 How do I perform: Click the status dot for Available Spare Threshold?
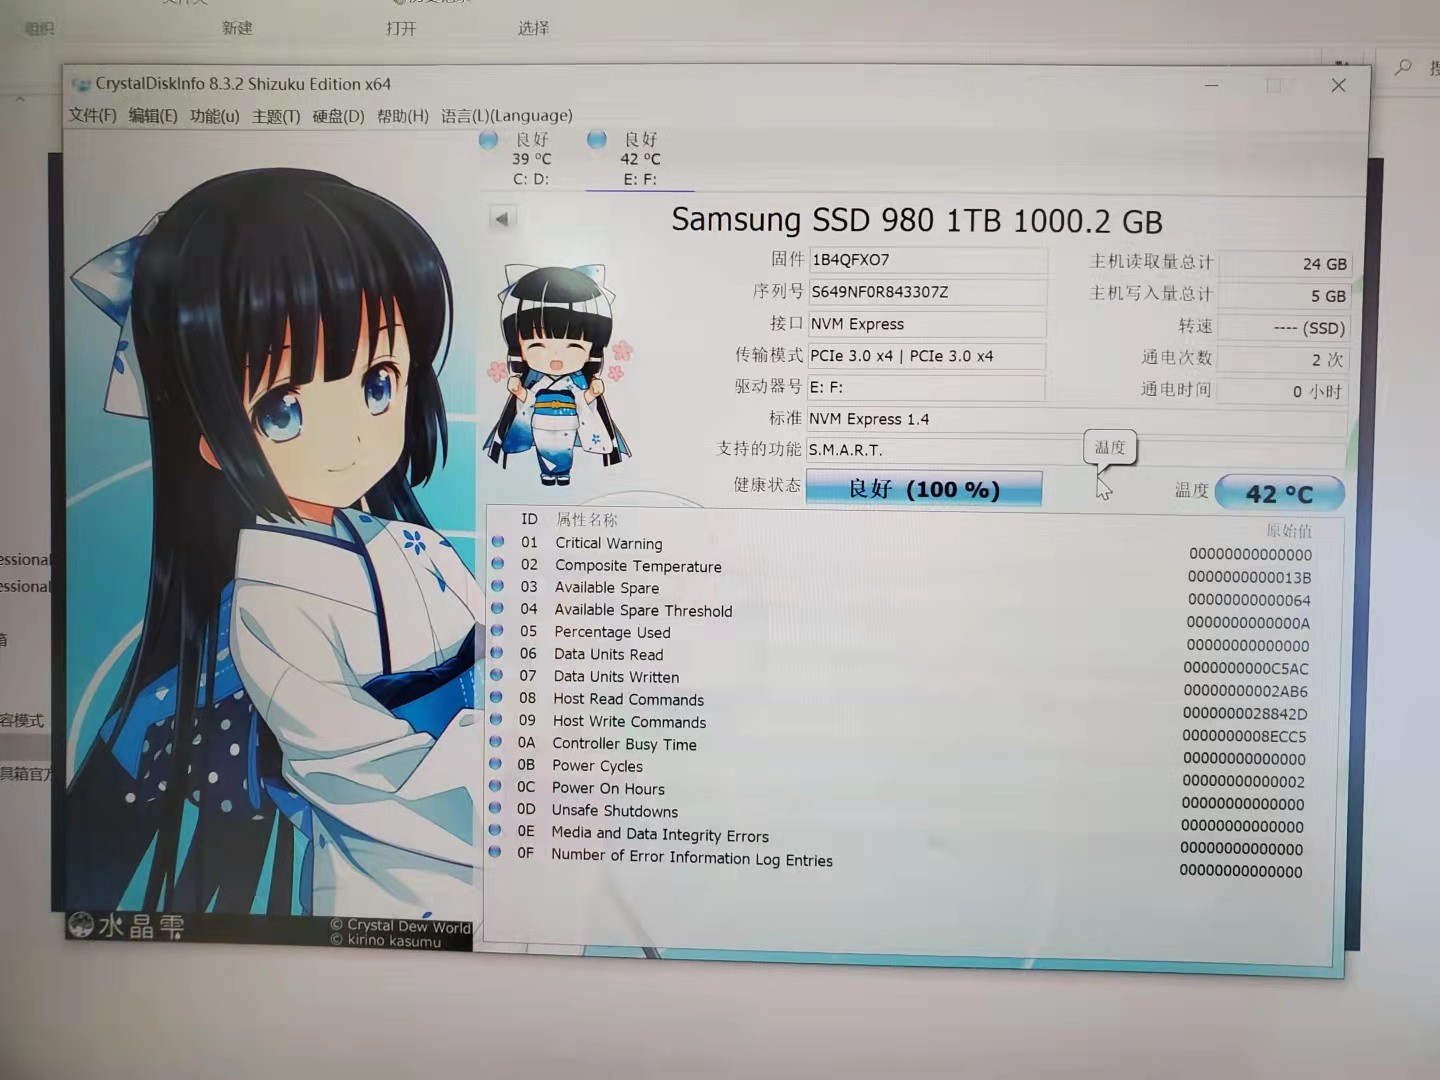click(497, 608)
